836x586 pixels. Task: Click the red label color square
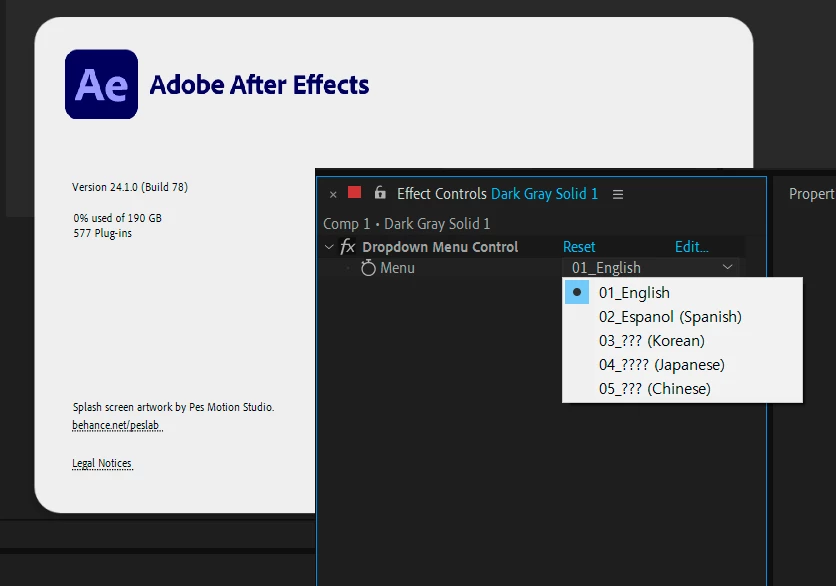(355, 192)
